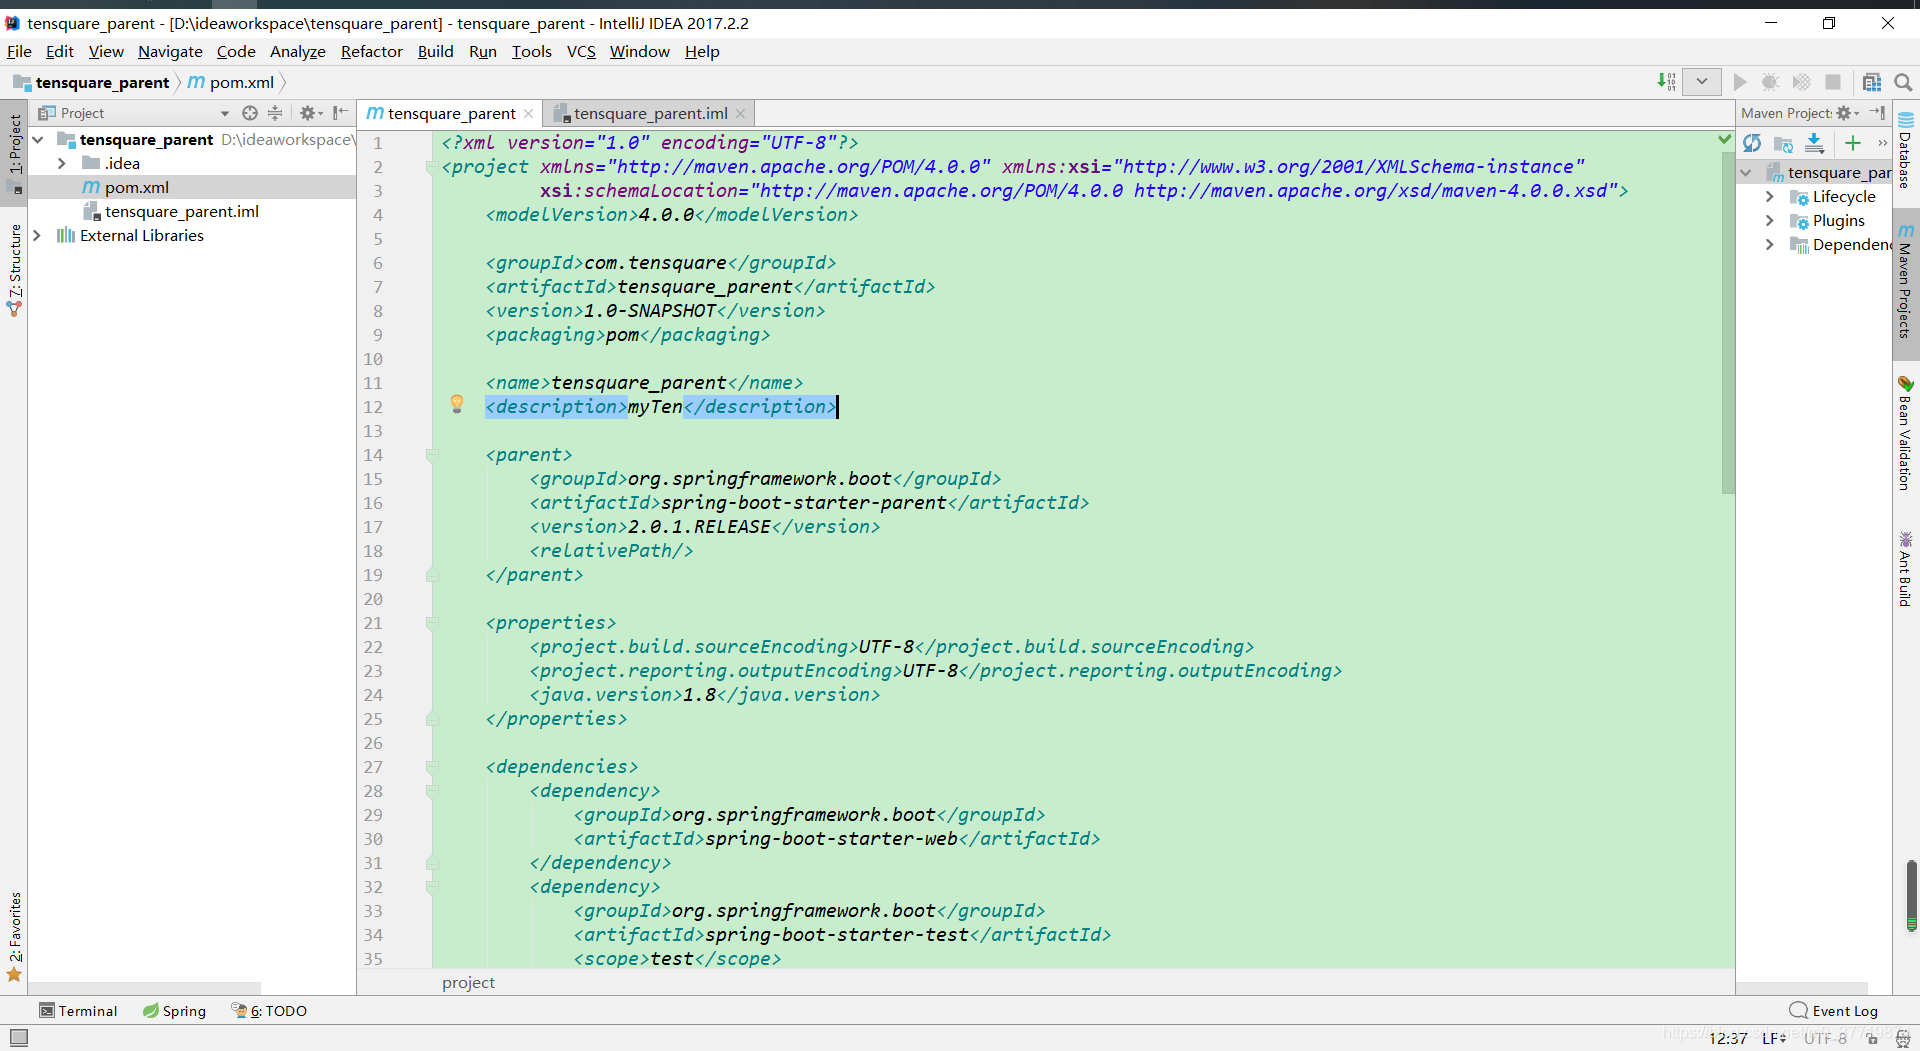This screenshot has width=1920, height=1051.
Task: Toggle read-only lock icon in status bar
Action: coord(1873,1039)
